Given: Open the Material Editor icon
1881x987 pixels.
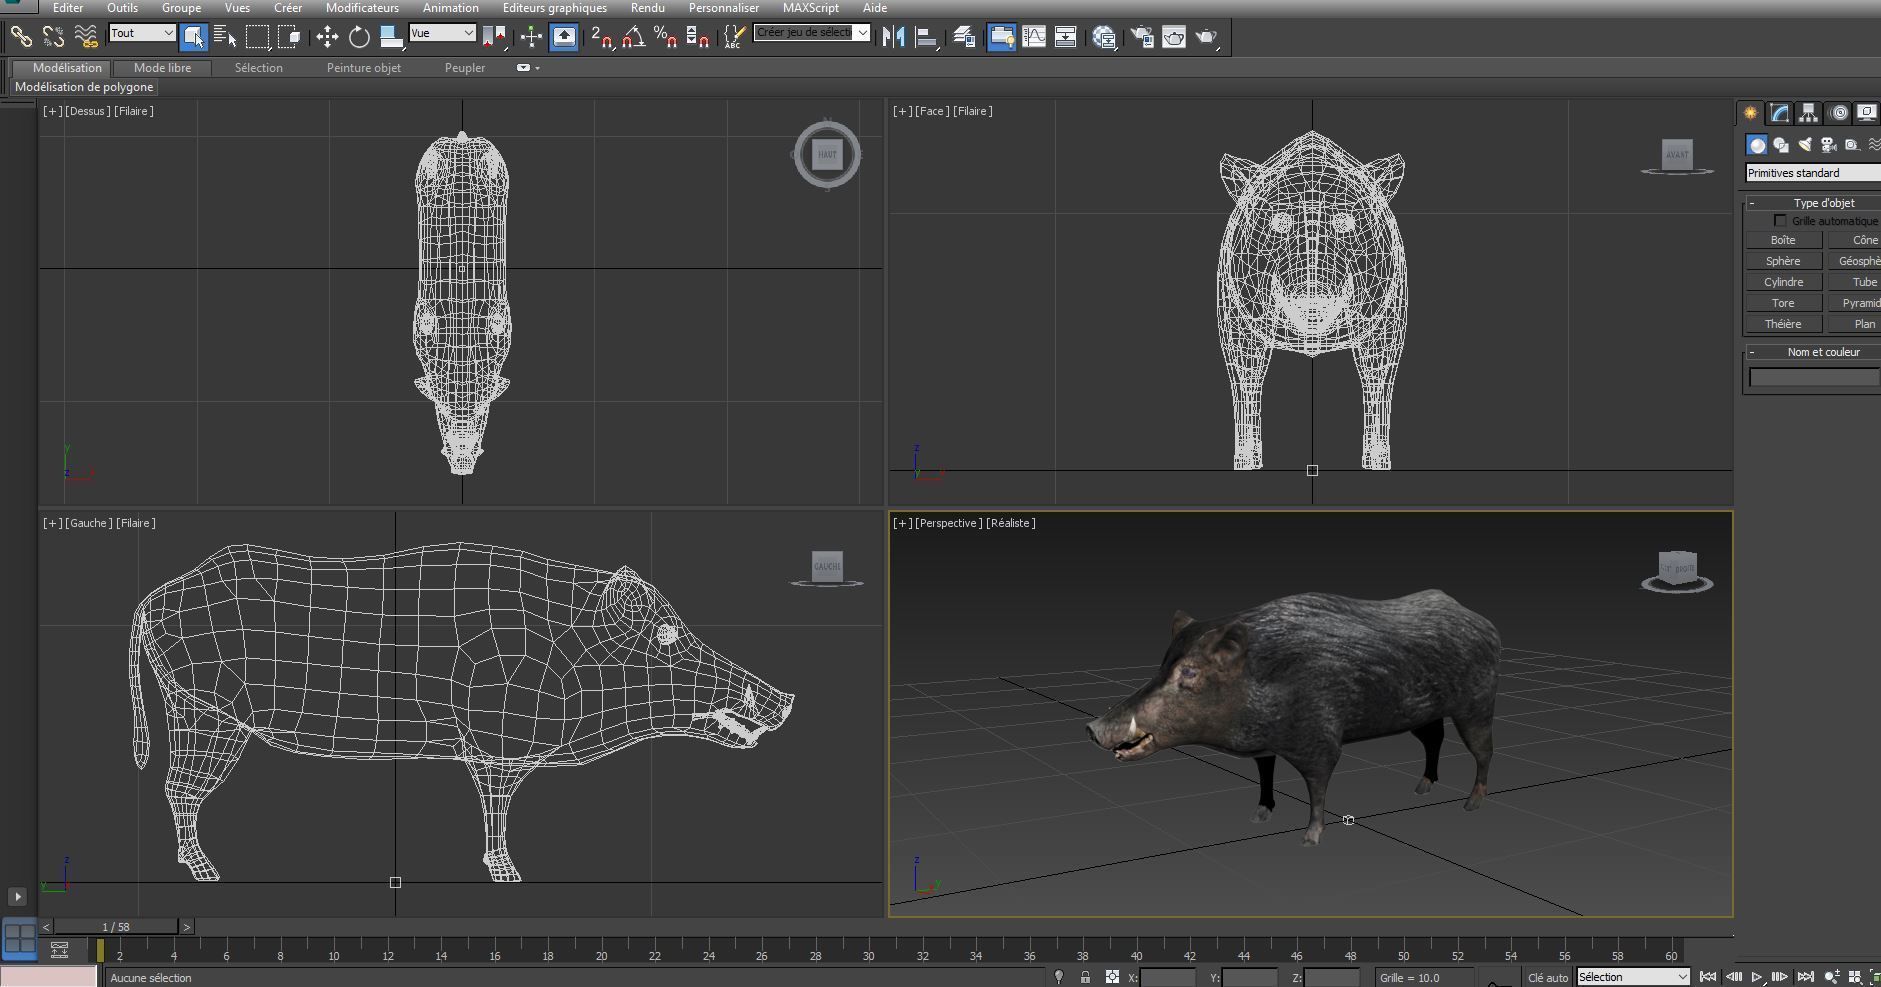Looking at the screenshot, I should [1104, 37].
